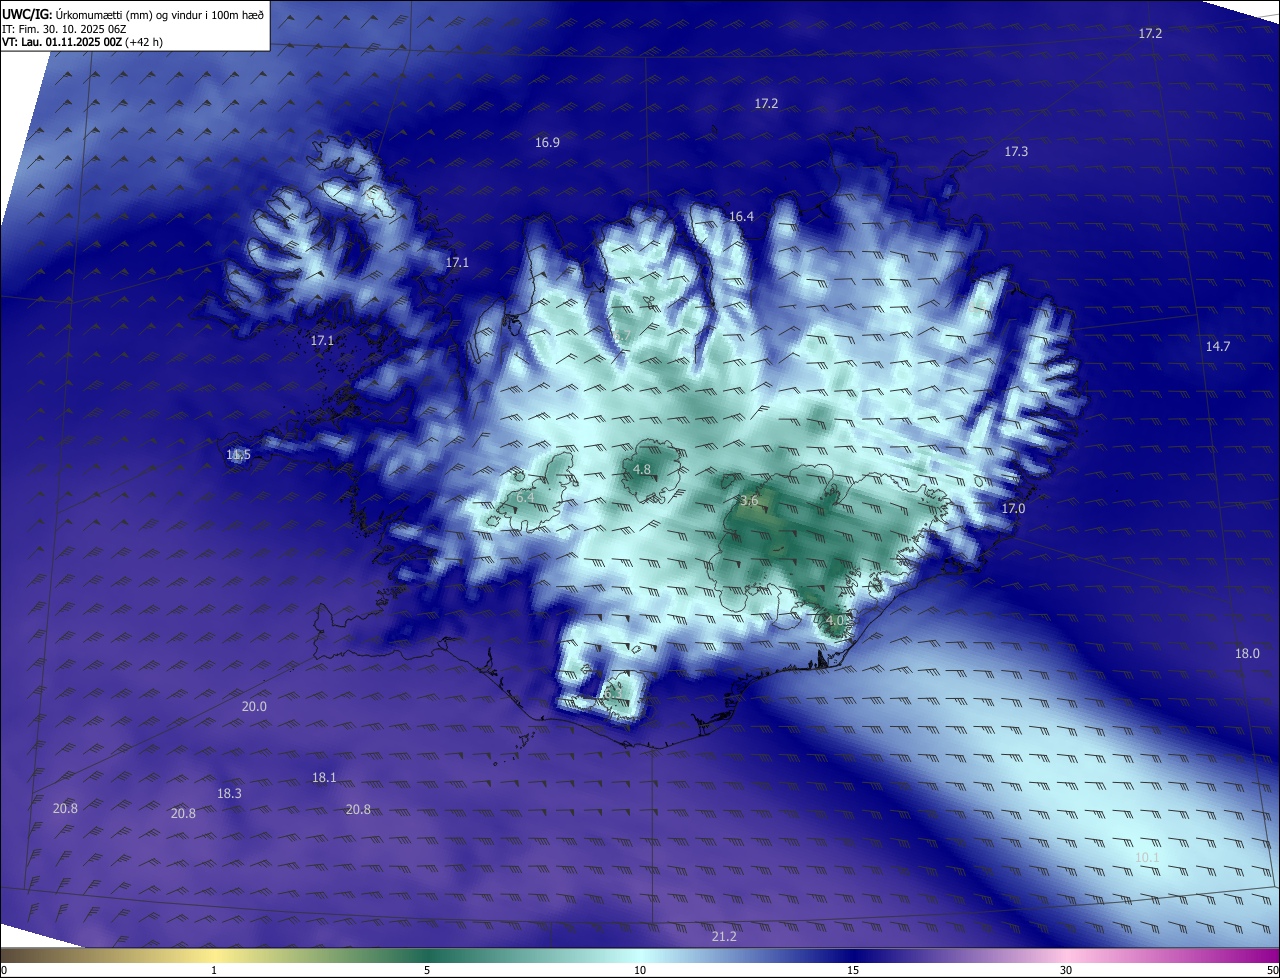Click the 3.6 value on Vatnajökull
The image size is (1280, 978).
pos(748,501)
